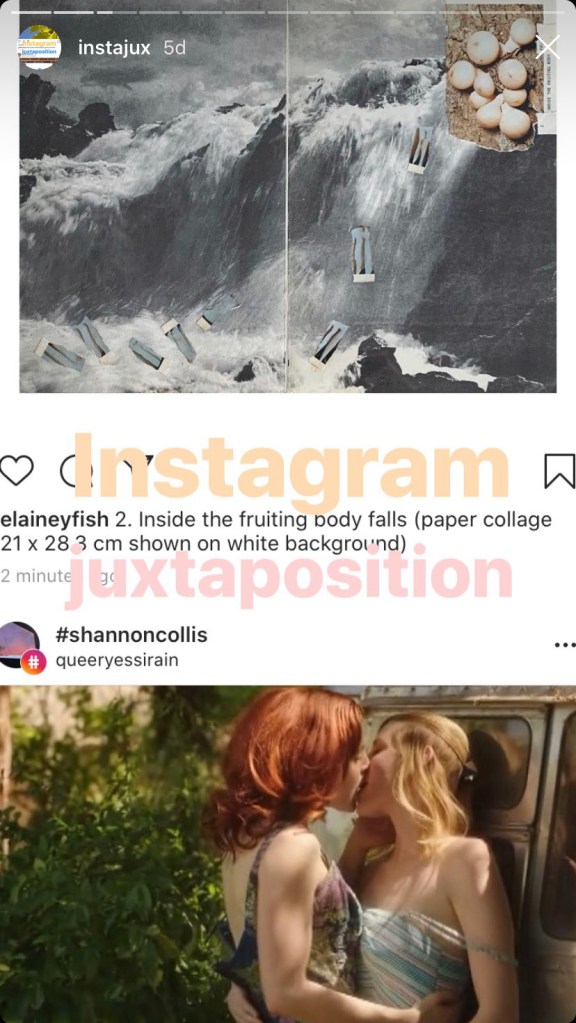Open the queeryessirain profile link
Viewport: 576px width, 1023px height.
117,660
